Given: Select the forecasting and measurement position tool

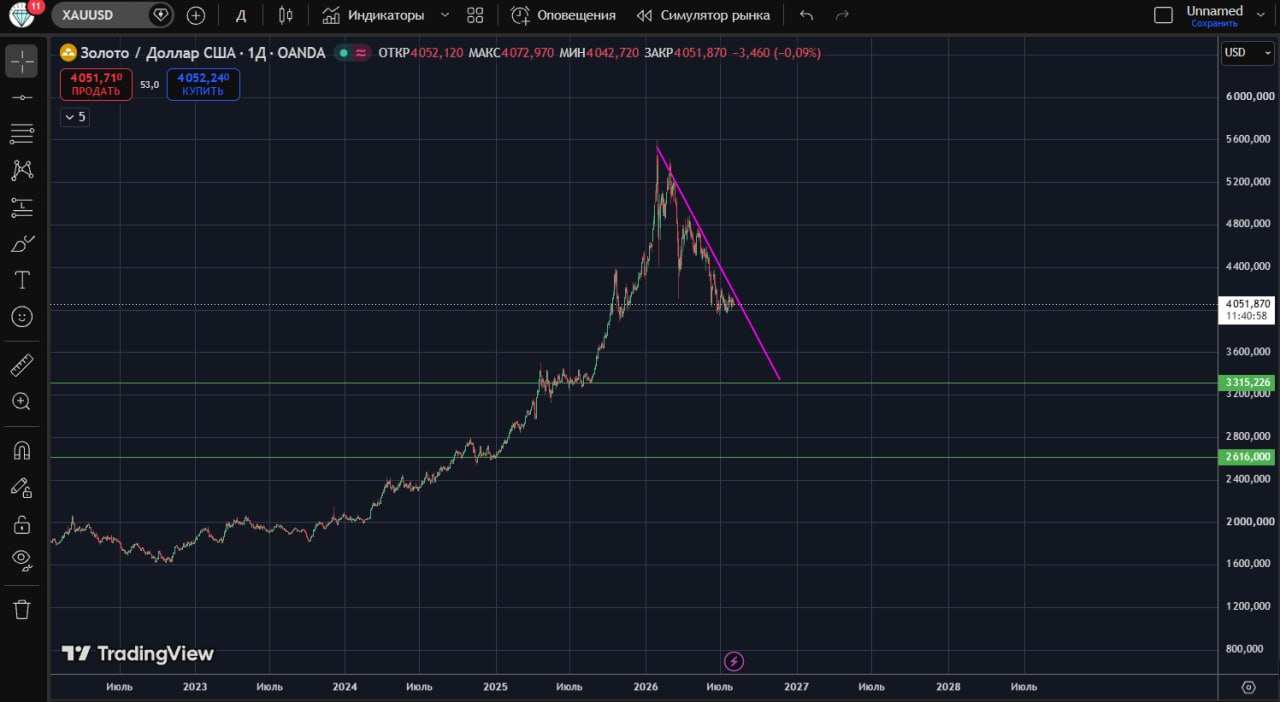Looking at the screenshot, I should 22,208.
